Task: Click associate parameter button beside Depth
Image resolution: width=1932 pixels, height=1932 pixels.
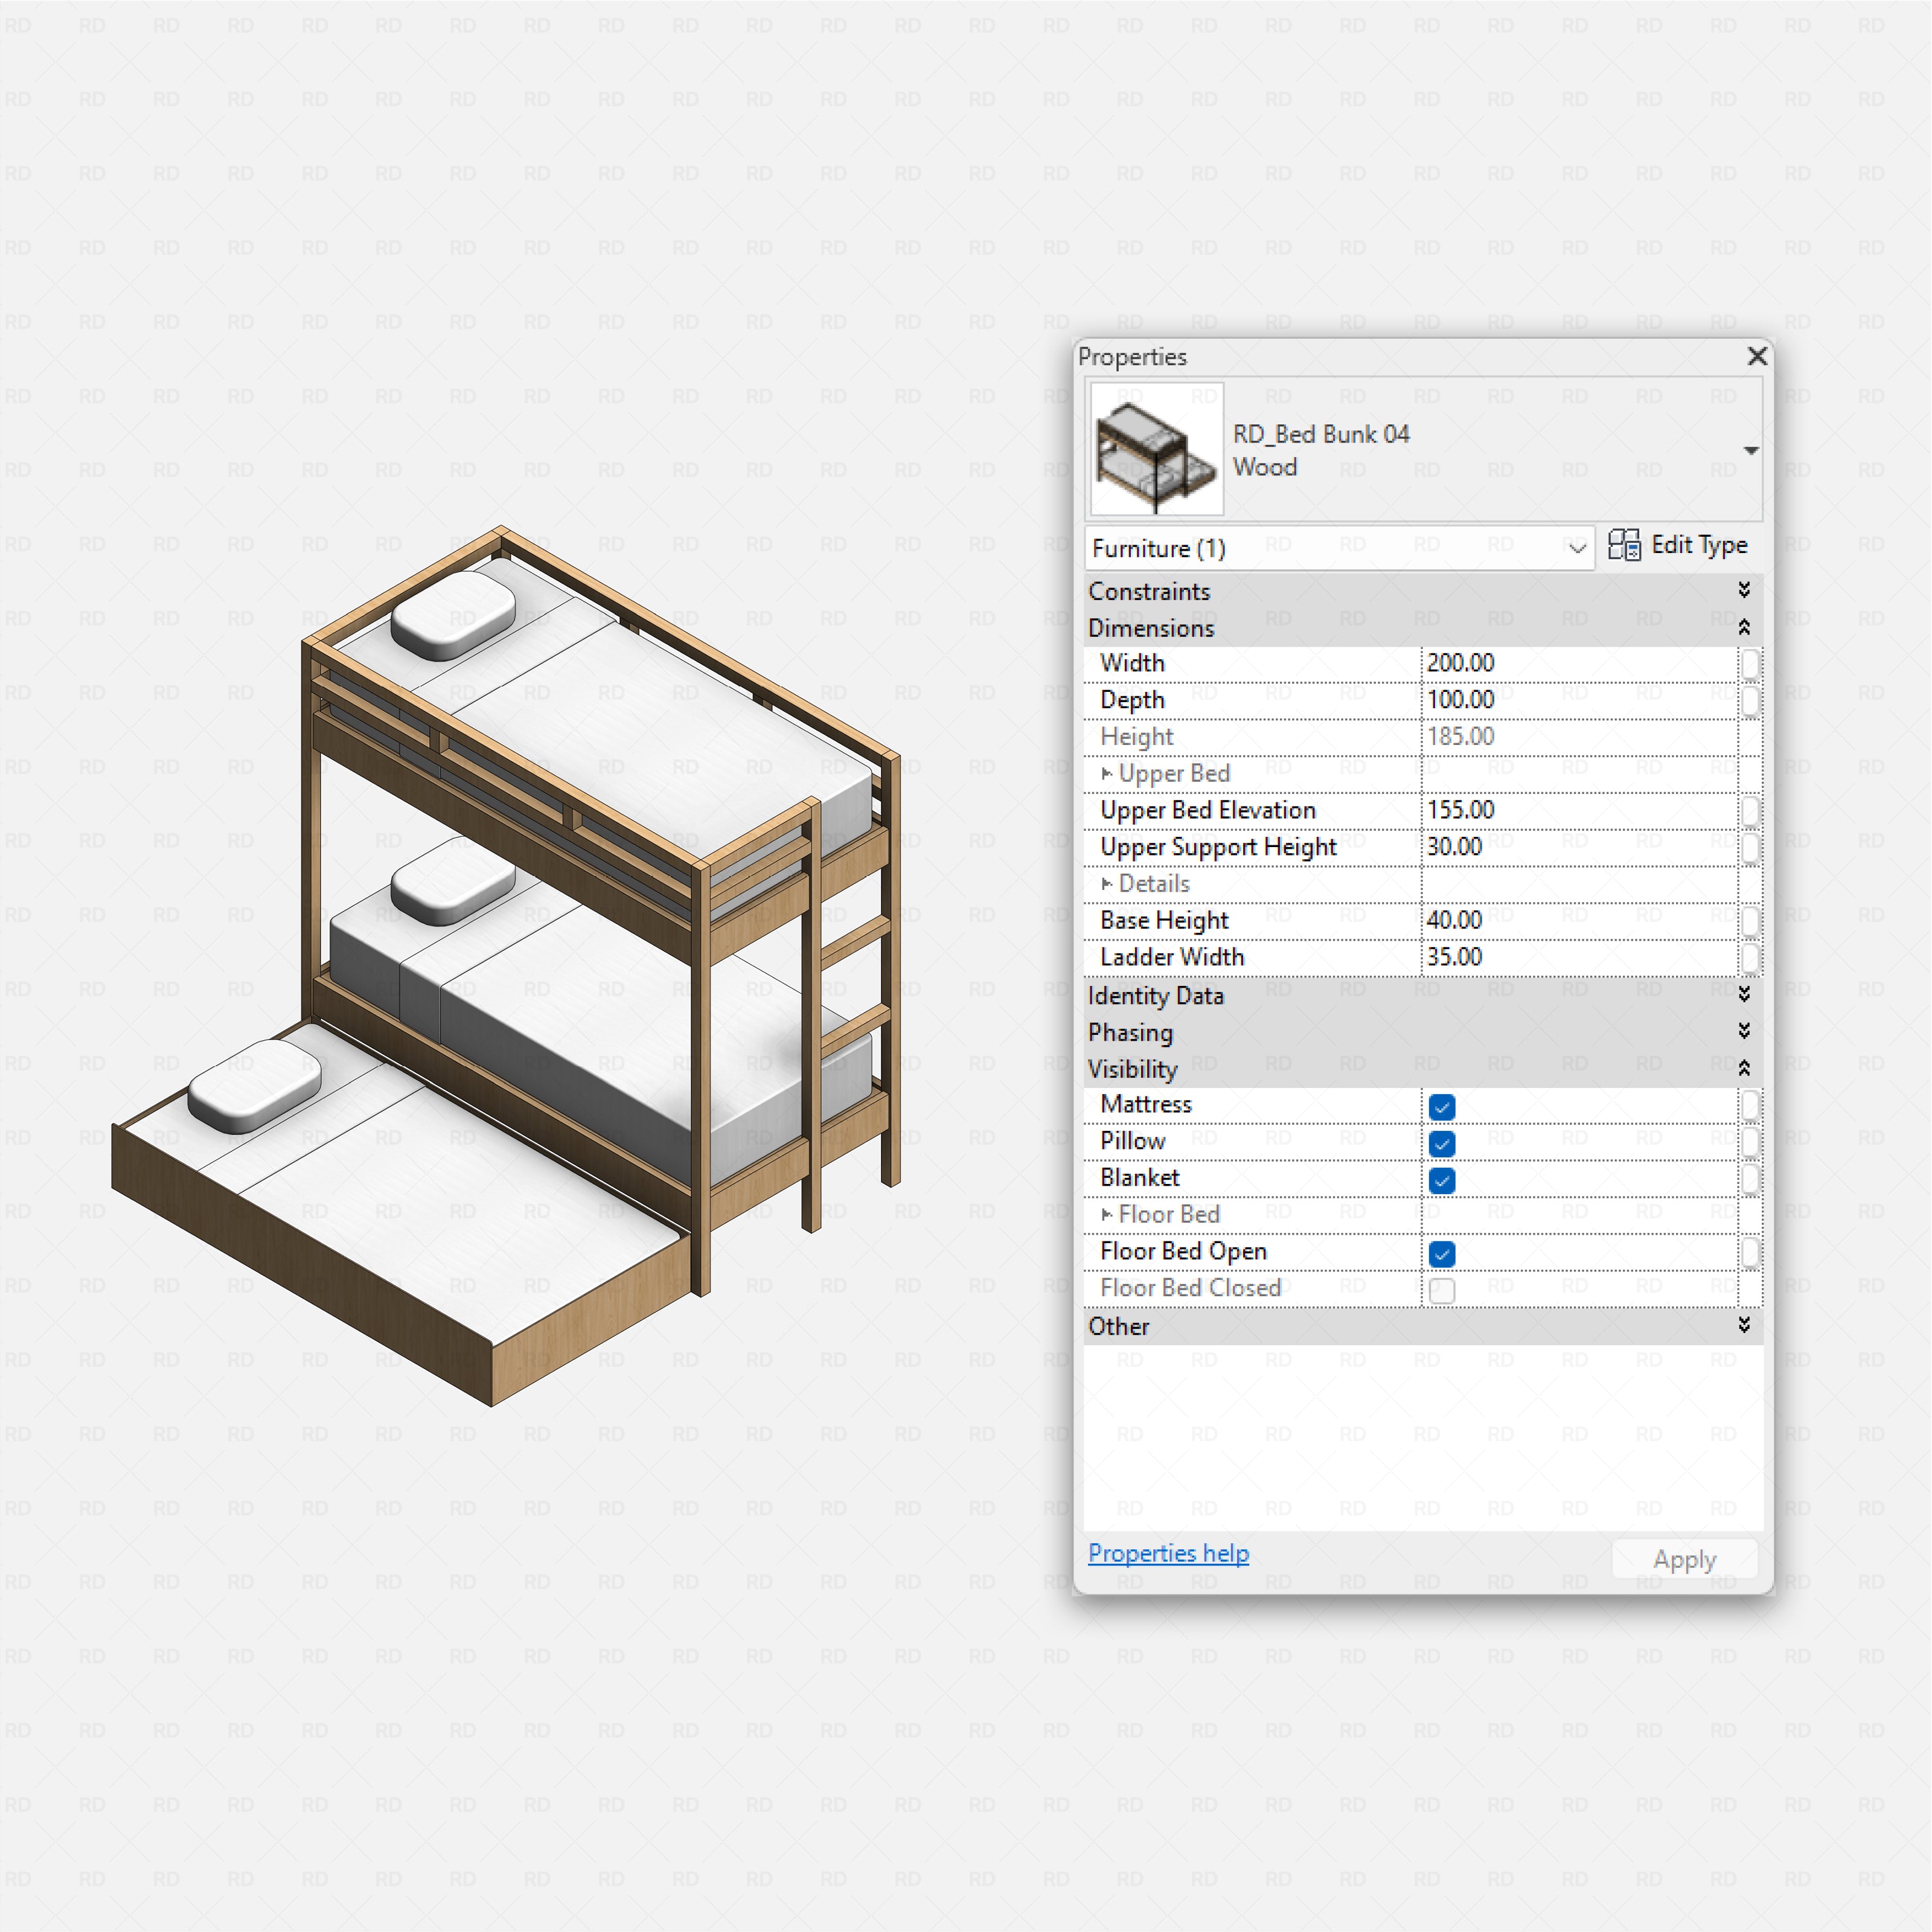Action: coord(1751,700)
